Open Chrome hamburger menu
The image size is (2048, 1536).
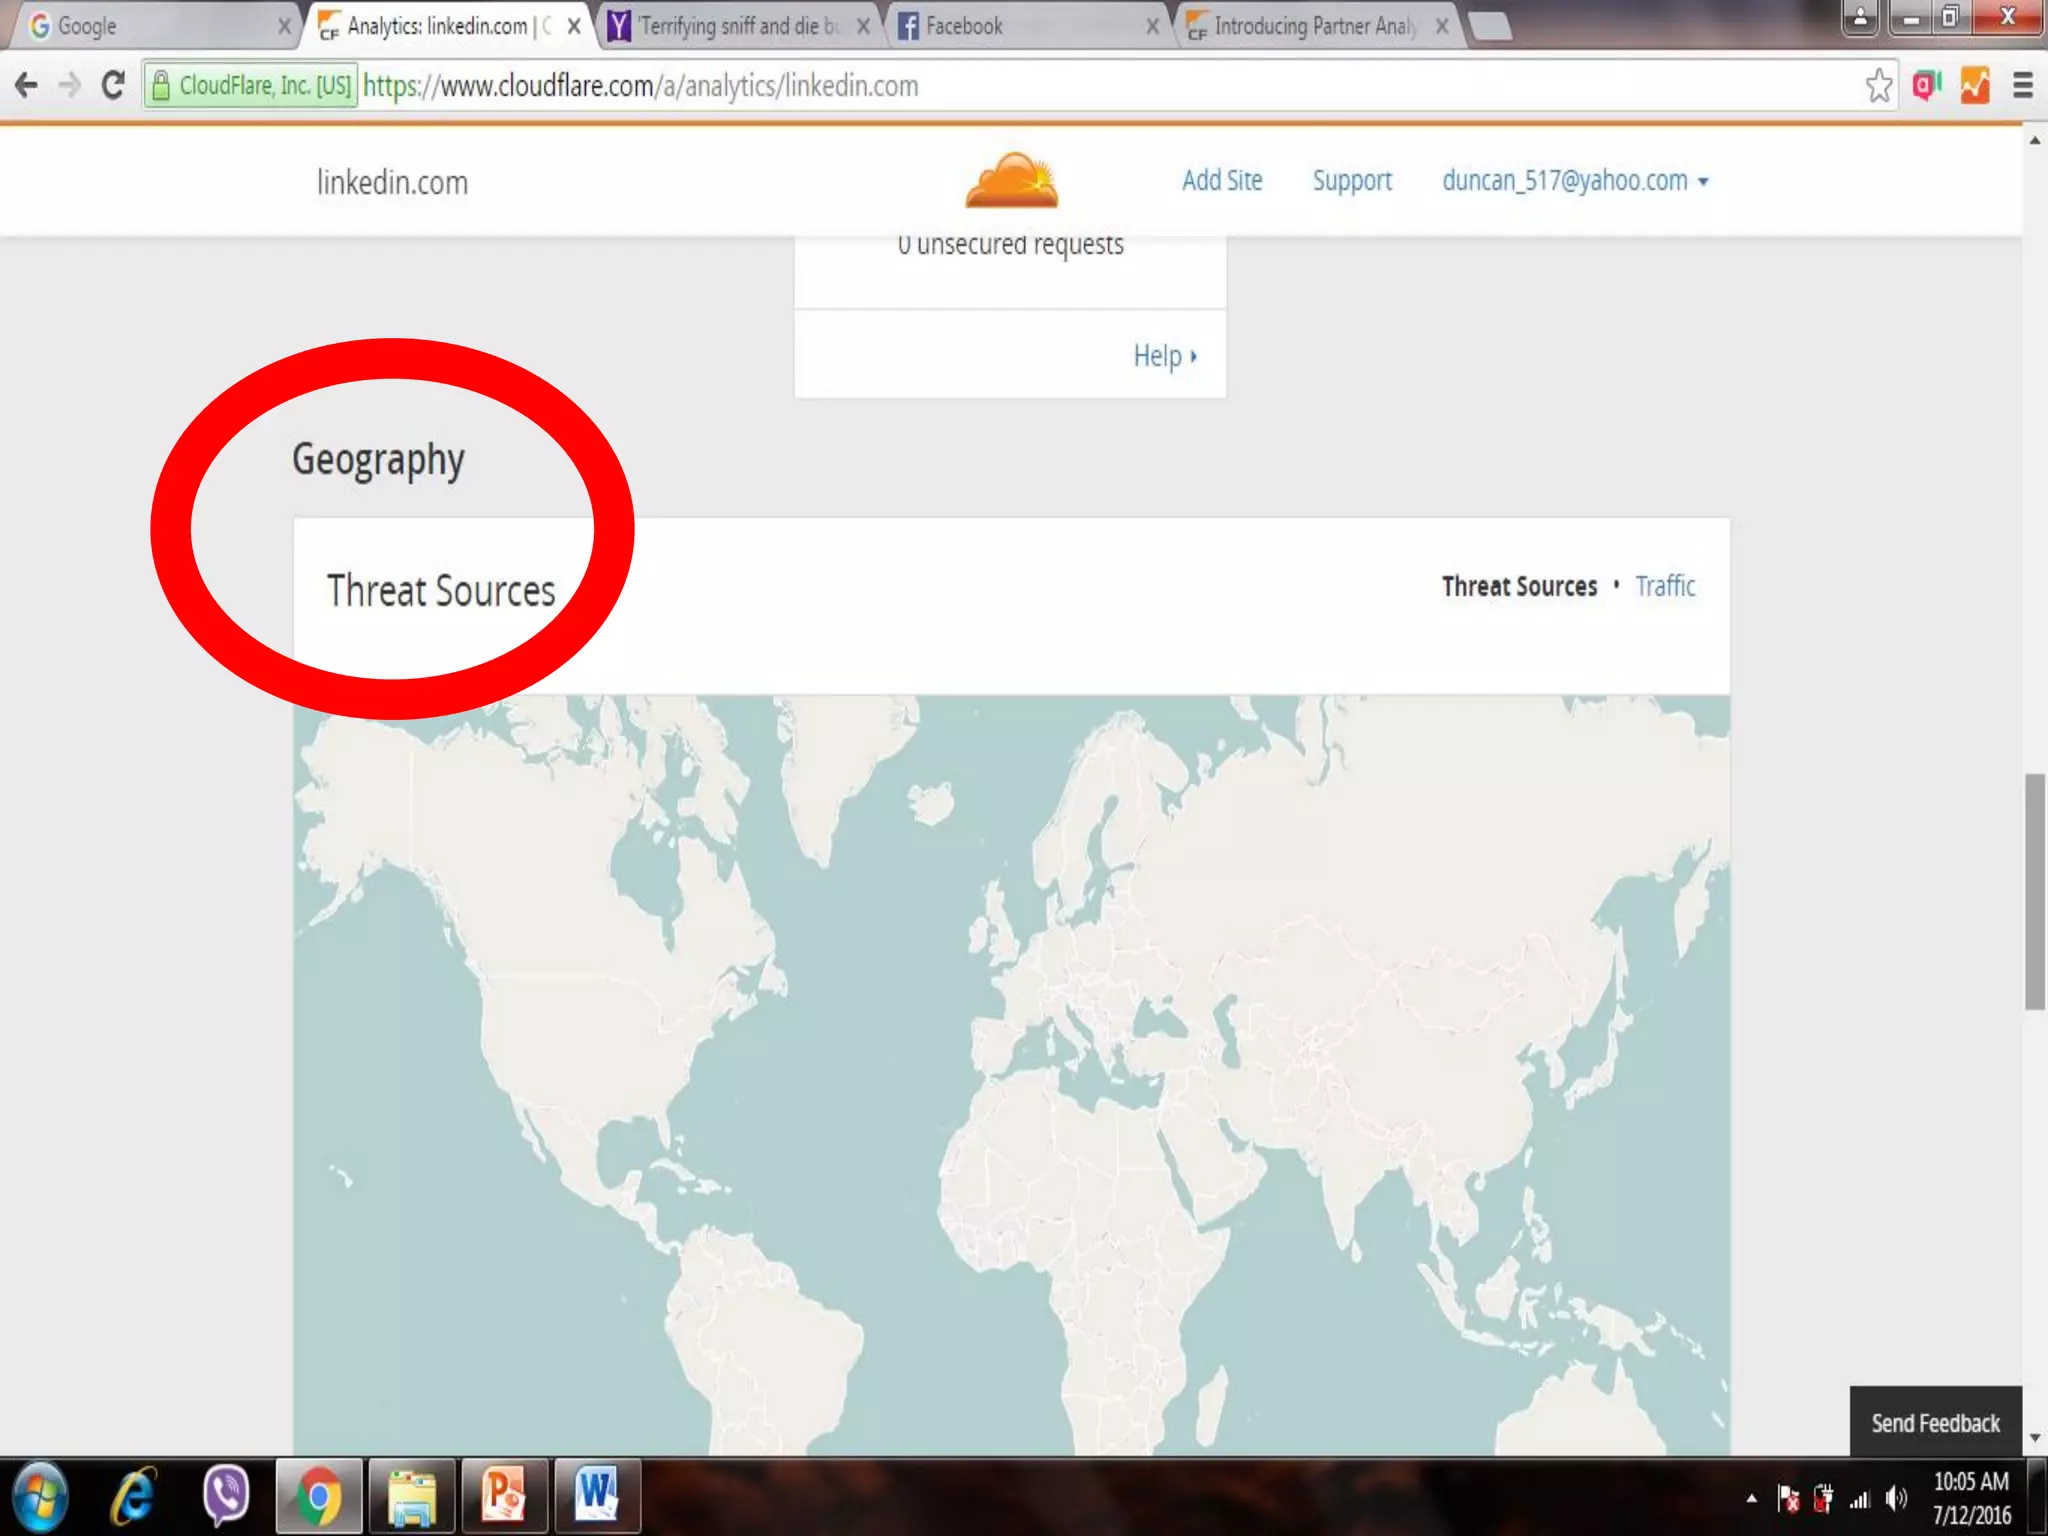[x=2022, y=86]
